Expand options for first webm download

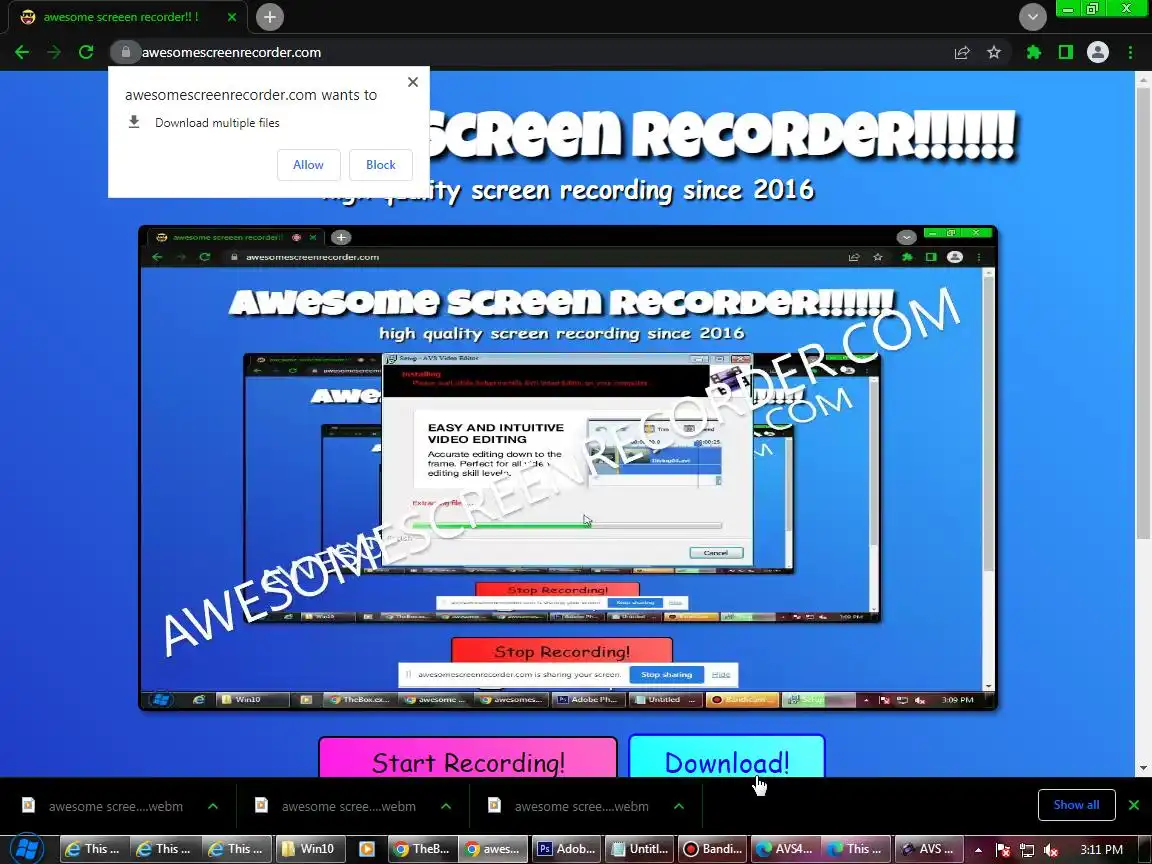pos(213,806)
